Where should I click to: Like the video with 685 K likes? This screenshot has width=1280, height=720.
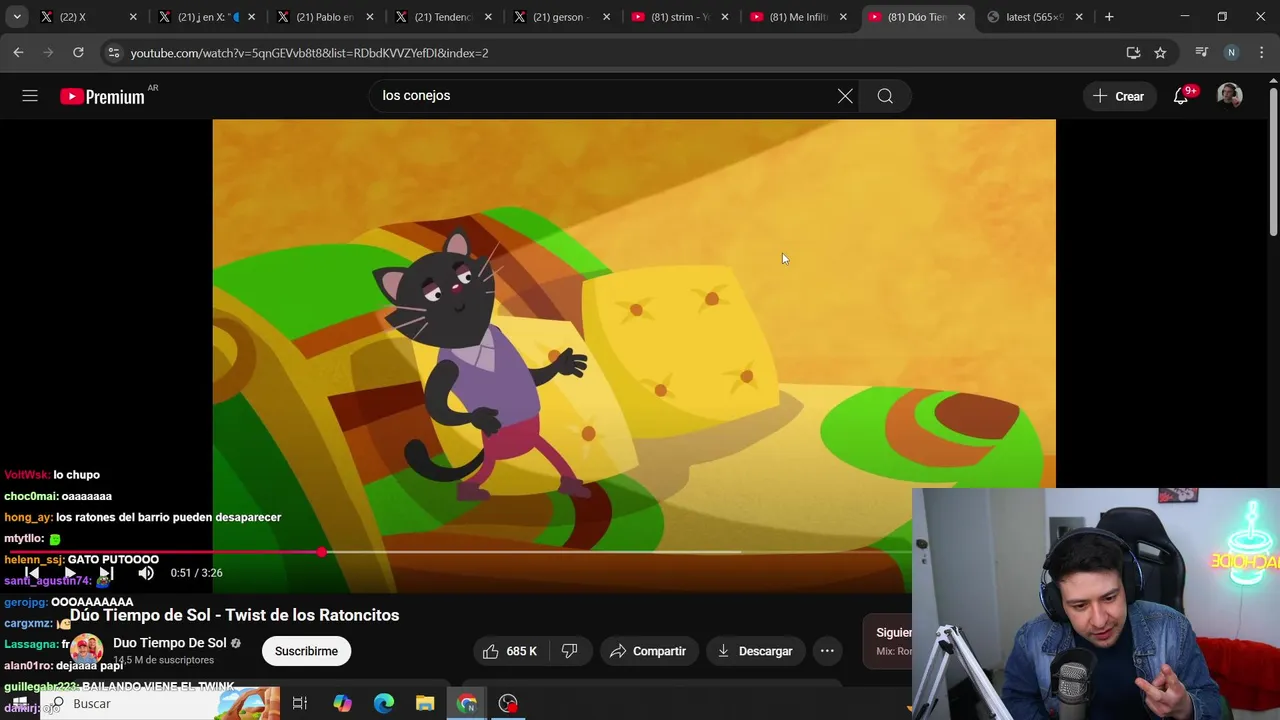point(510,651)
